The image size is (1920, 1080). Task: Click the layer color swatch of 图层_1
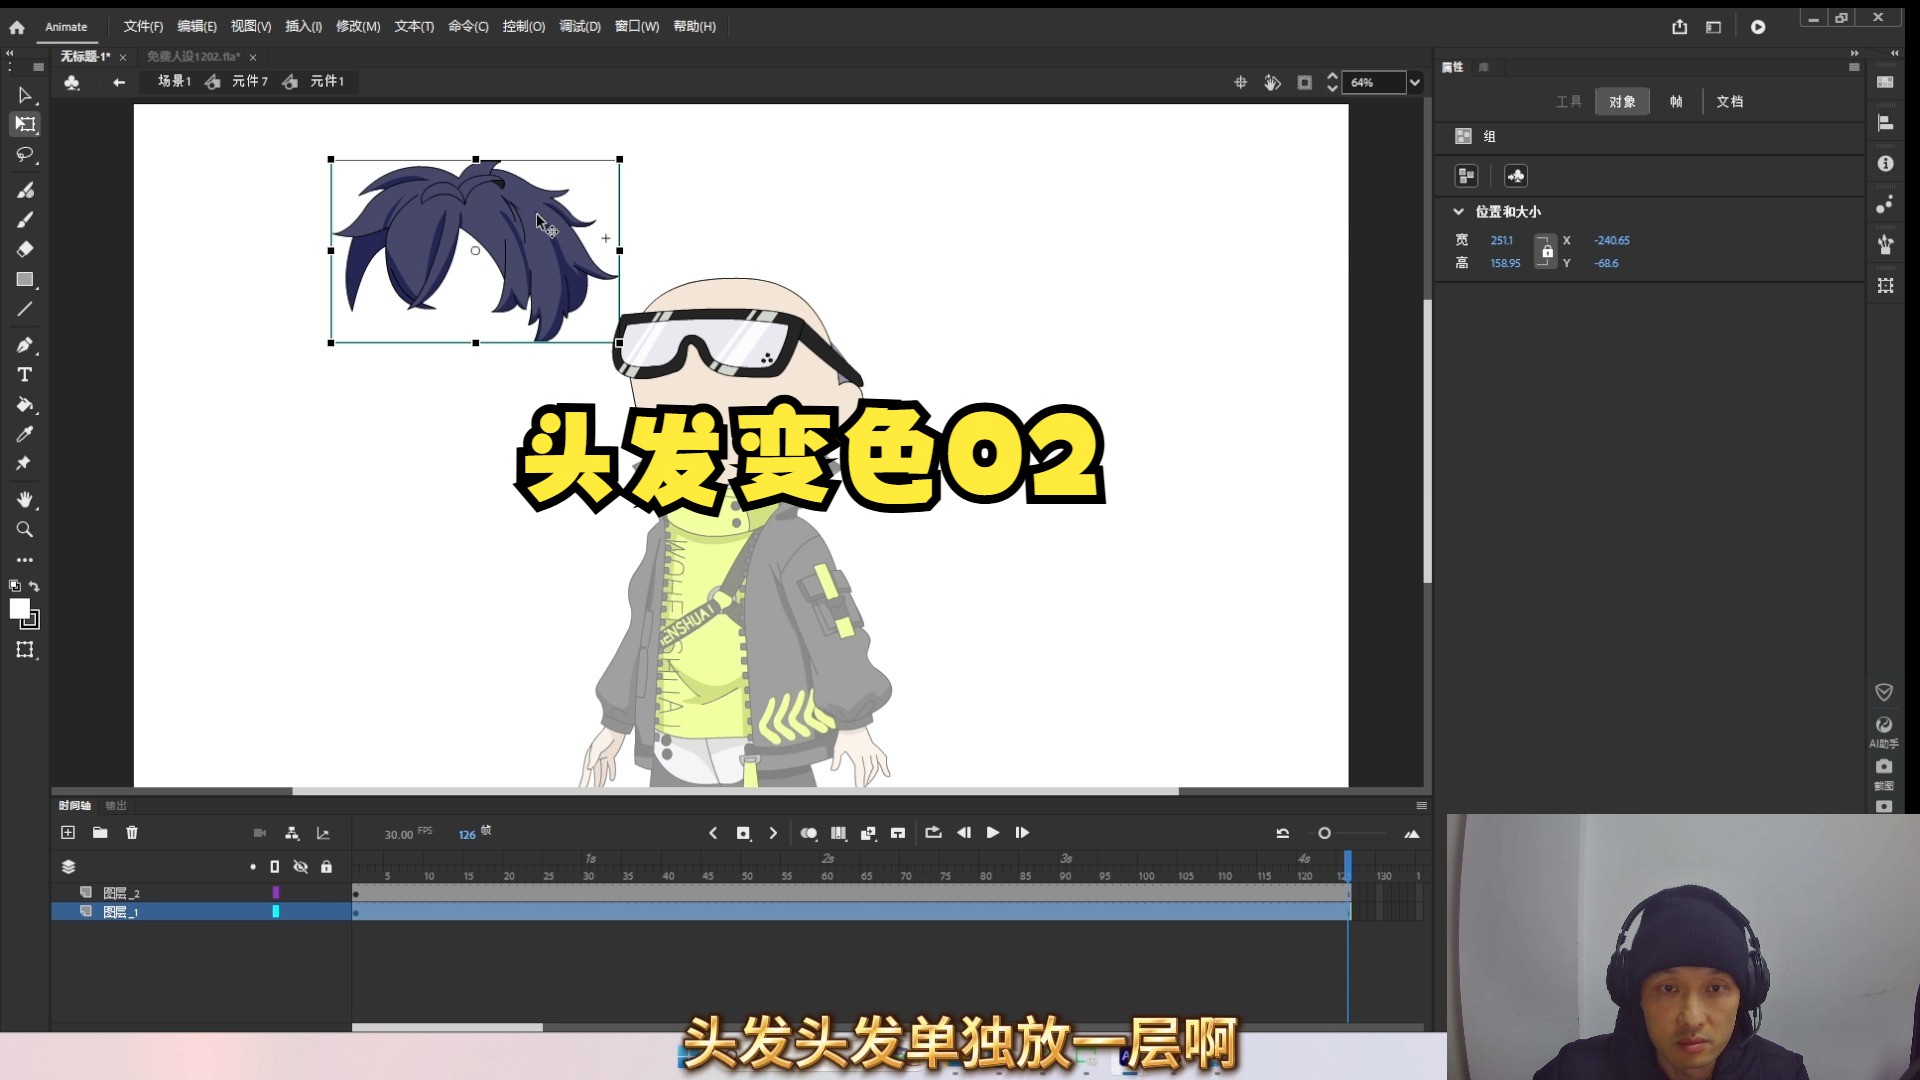277,911
